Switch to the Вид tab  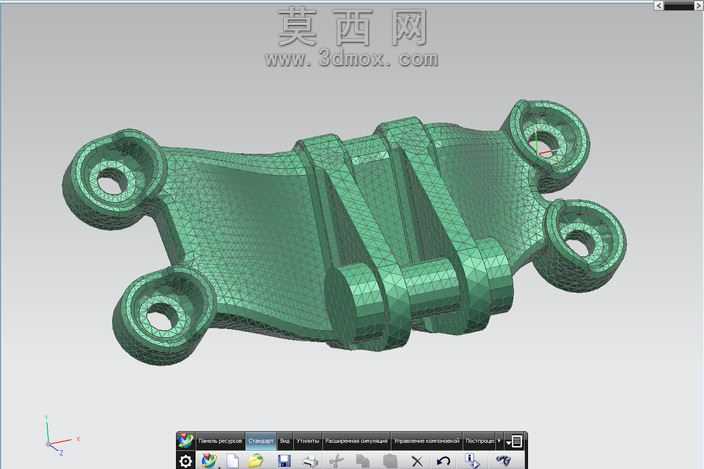point(285,441)
